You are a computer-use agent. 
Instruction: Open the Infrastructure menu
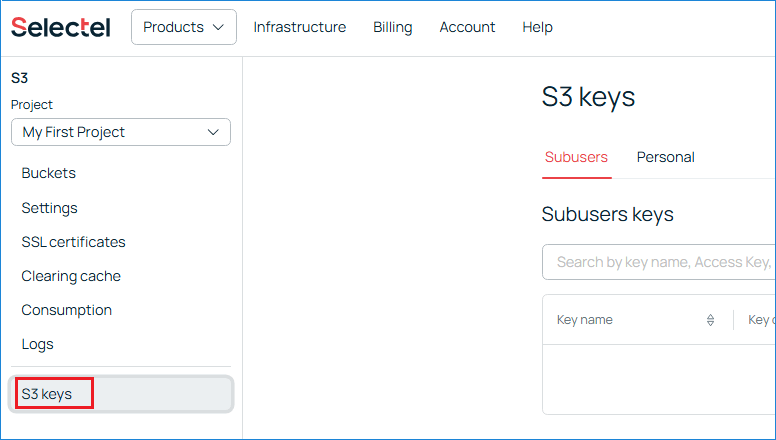[x=299, y=27]
